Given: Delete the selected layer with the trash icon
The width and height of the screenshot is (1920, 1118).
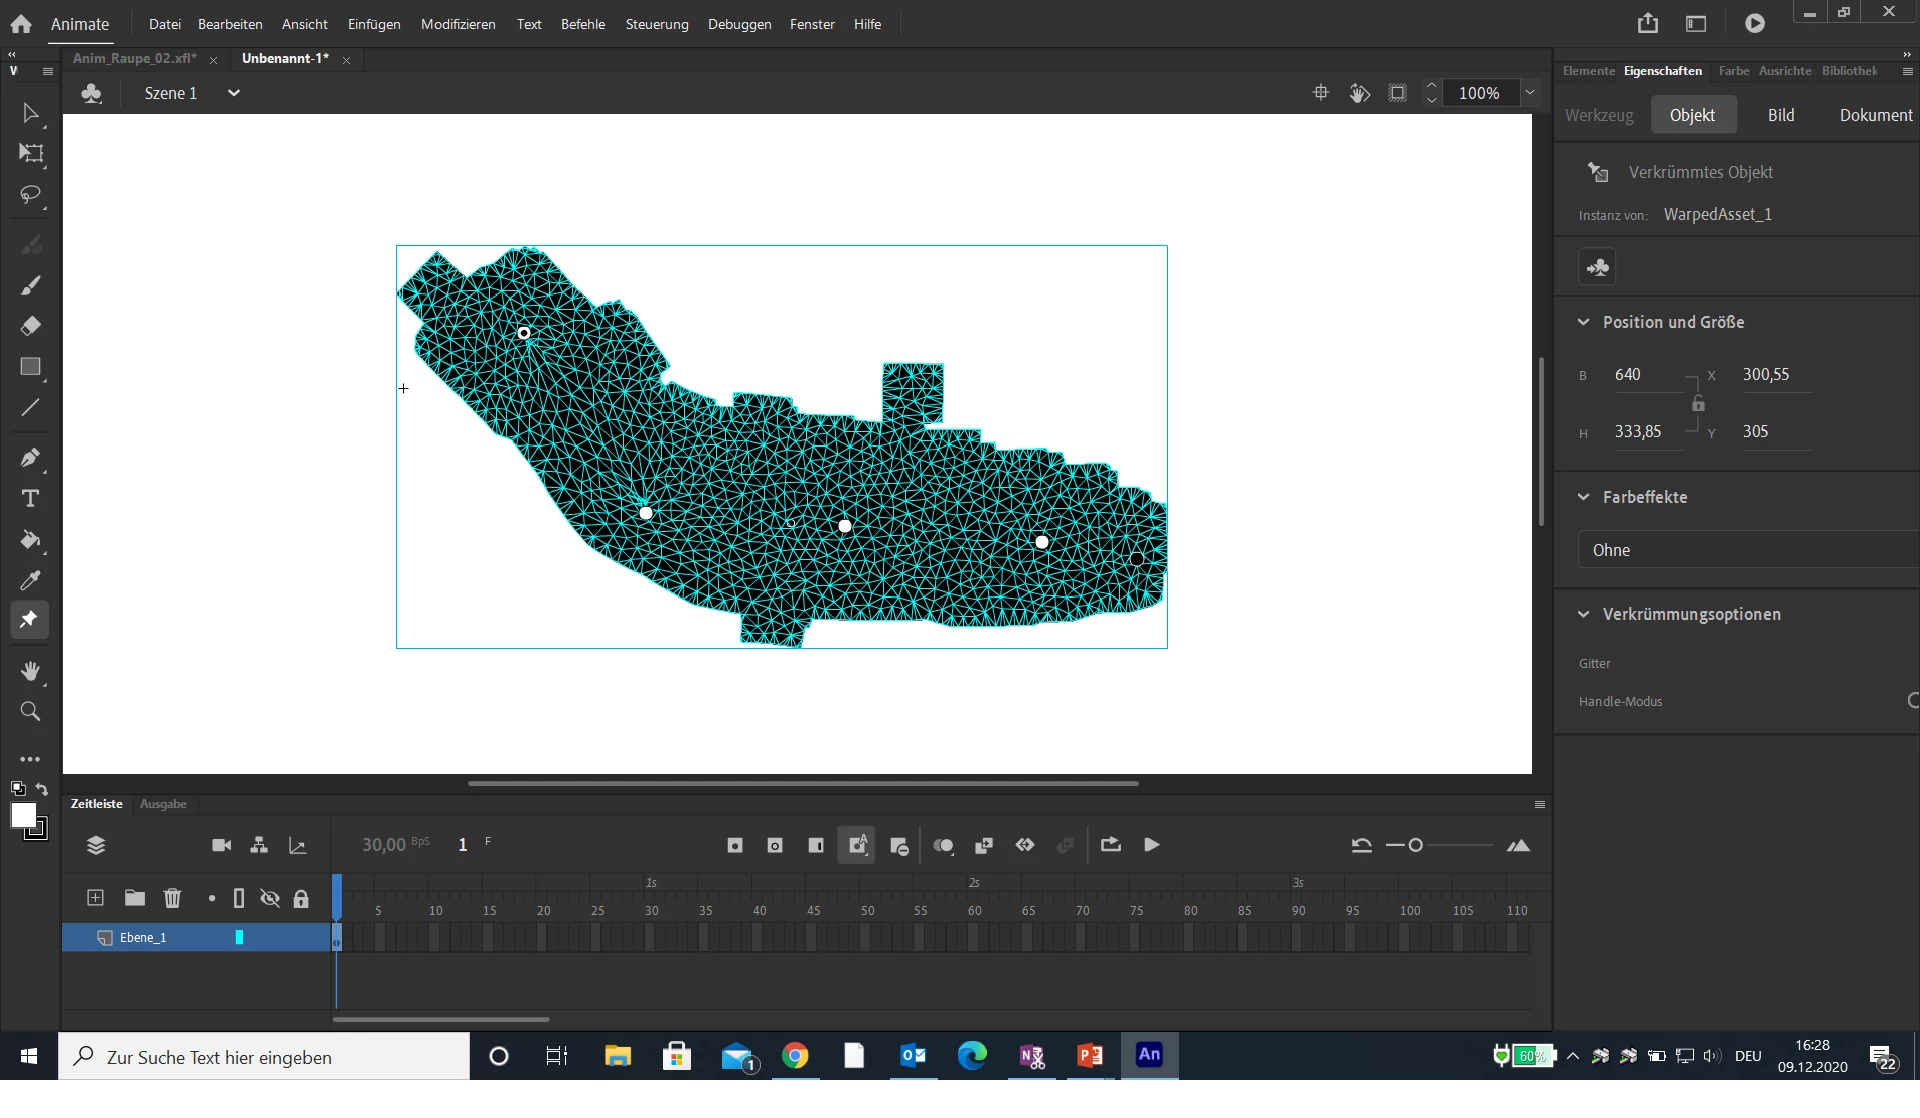Looking at the screenshot, I should coord(172,898).
